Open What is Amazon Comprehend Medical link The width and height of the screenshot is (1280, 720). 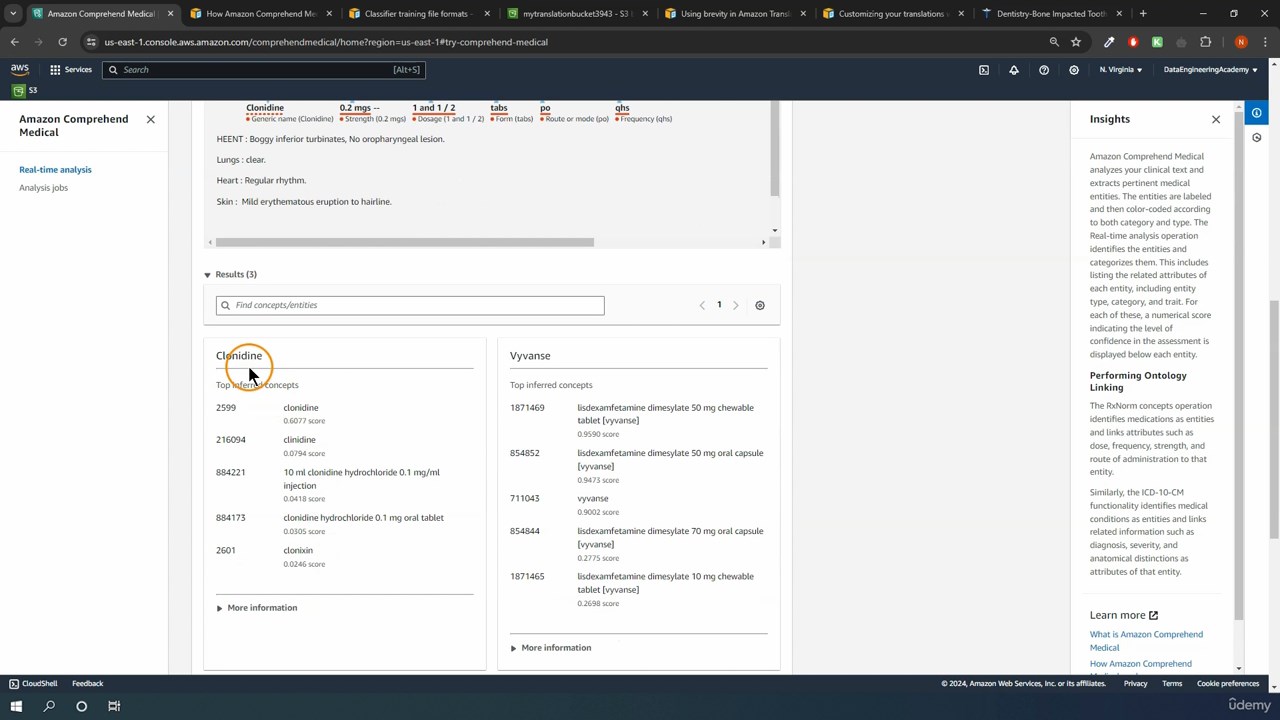click(x=1146, y=641)
